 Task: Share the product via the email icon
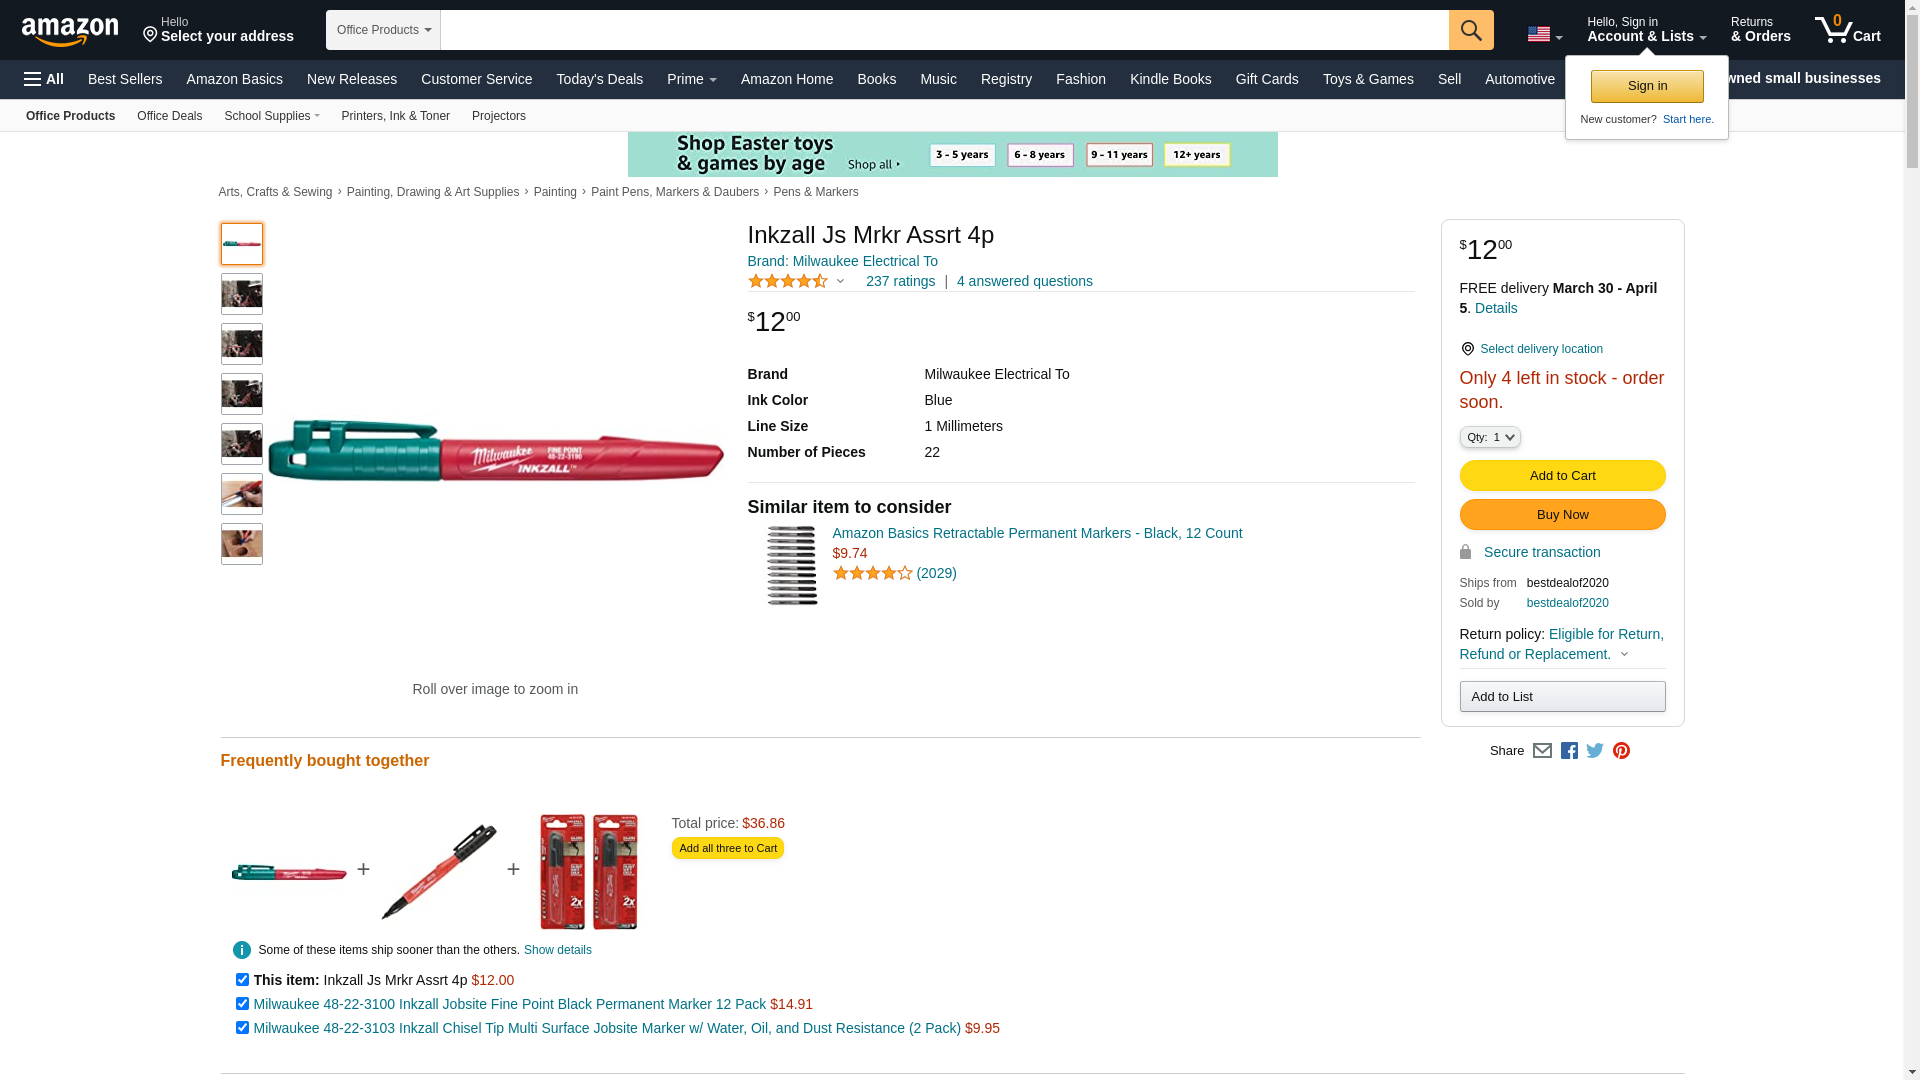pos(1542,751)
